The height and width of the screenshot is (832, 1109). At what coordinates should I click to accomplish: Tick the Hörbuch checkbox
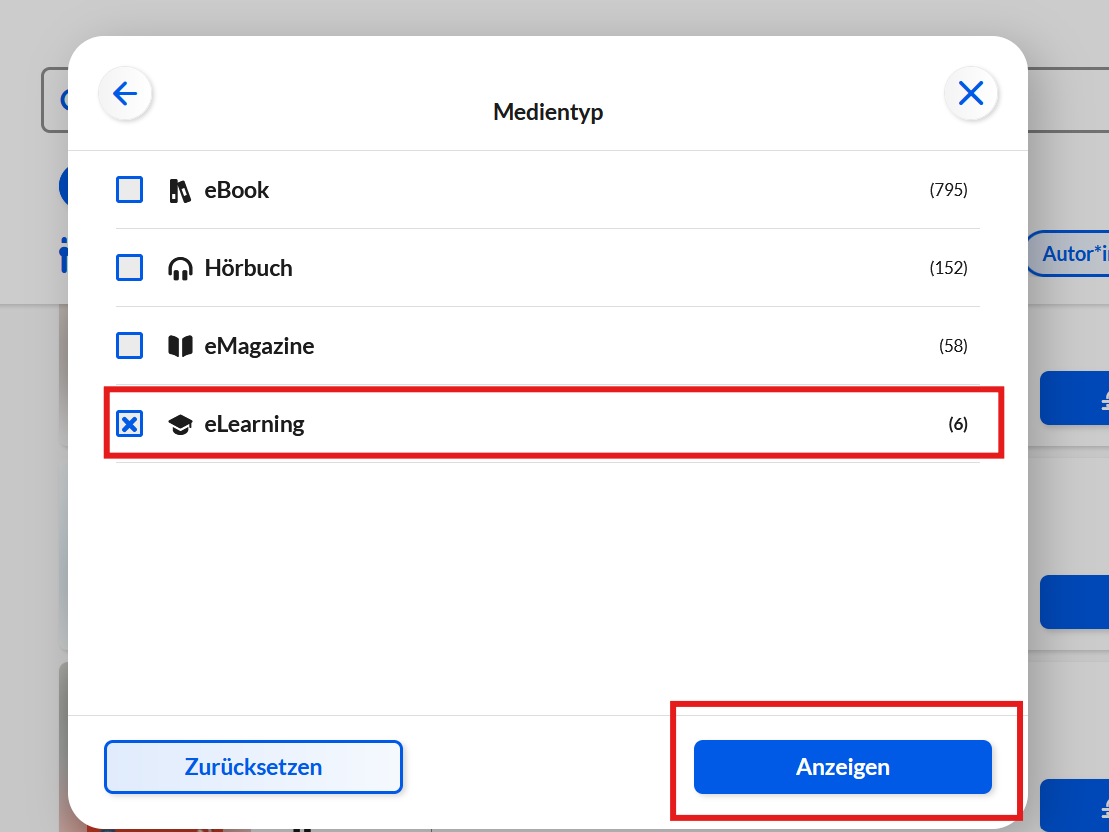[130, 268]
